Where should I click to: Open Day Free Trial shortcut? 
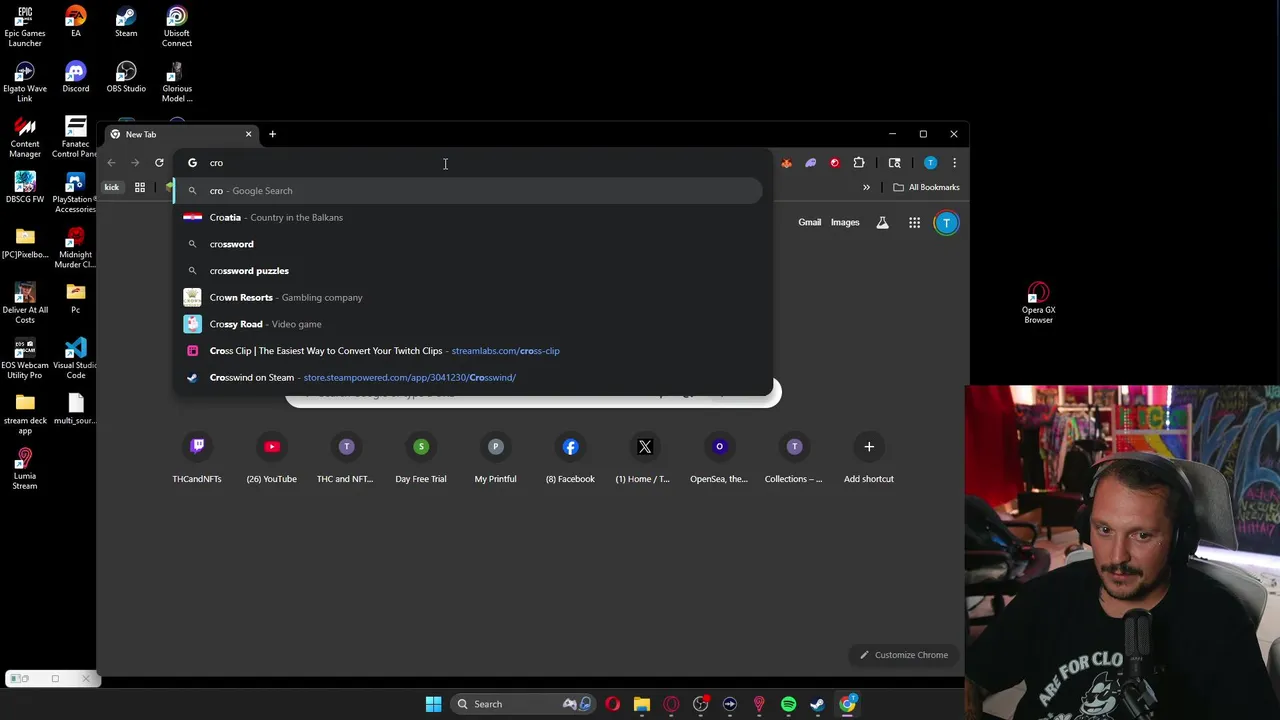[421, 459]
